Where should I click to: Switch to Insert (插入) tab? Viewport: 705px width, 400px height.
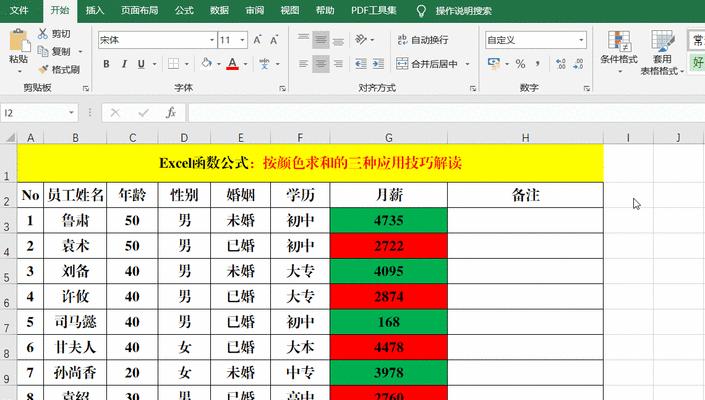pos(95,10)
